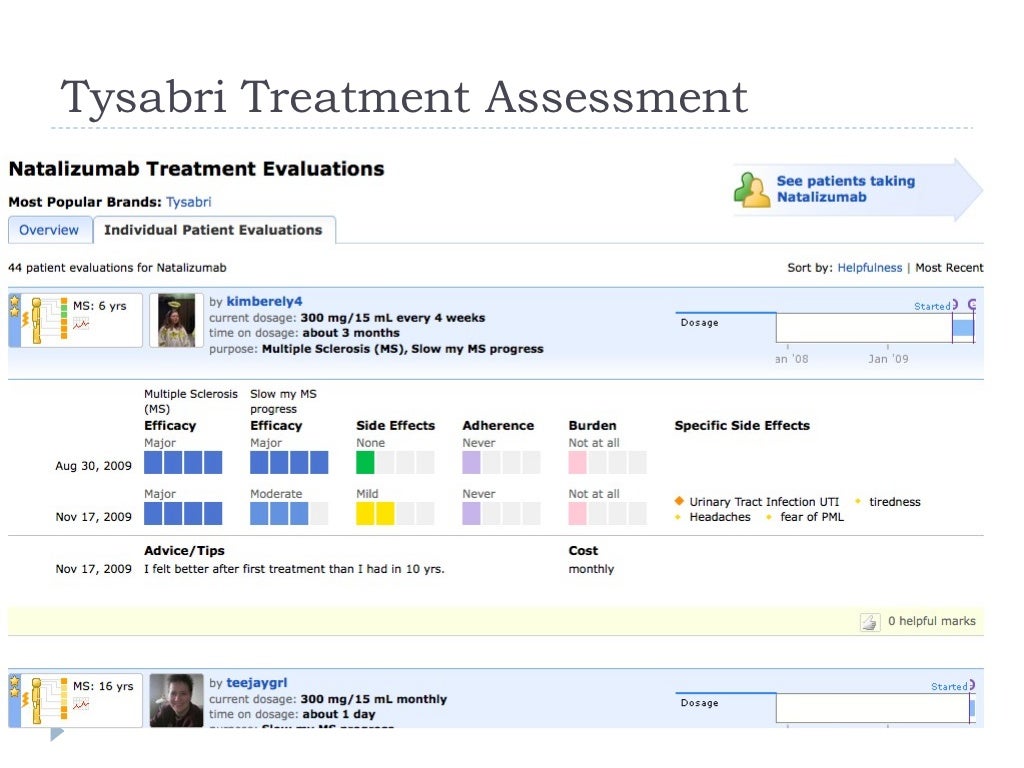
Task: Click the star icon on teejaygrl's card
Action: tap(14, 686)
